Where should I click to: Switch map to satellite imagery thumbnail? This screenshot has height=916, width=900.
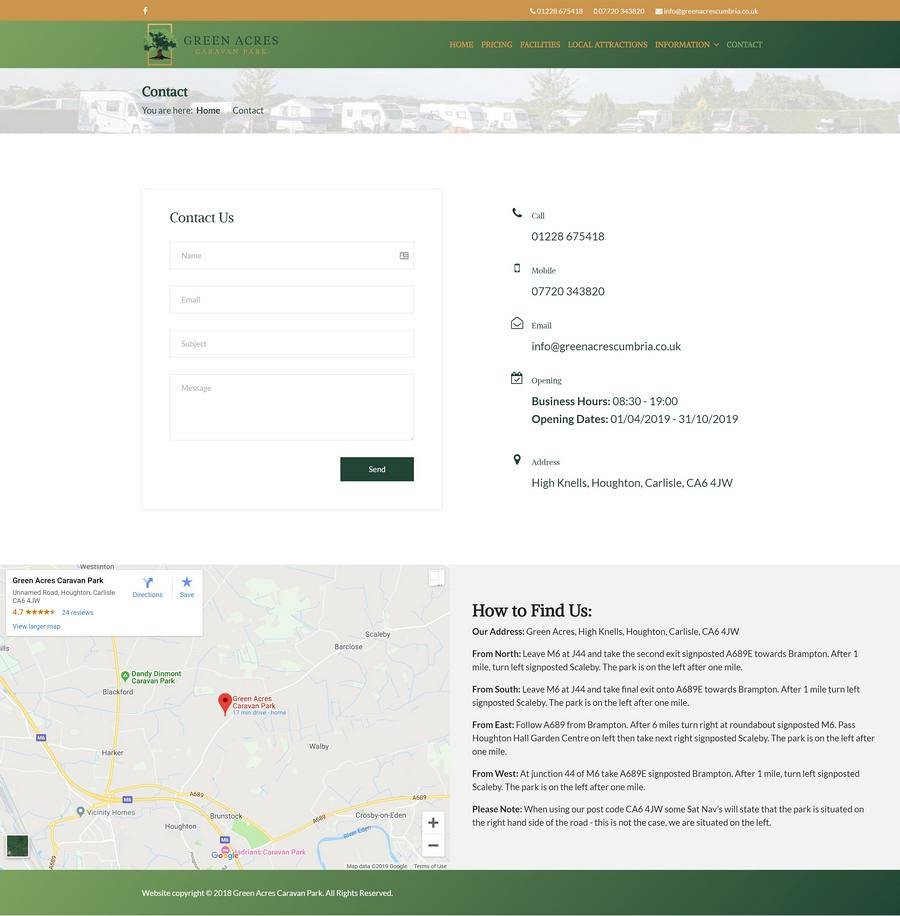point(18,846)
